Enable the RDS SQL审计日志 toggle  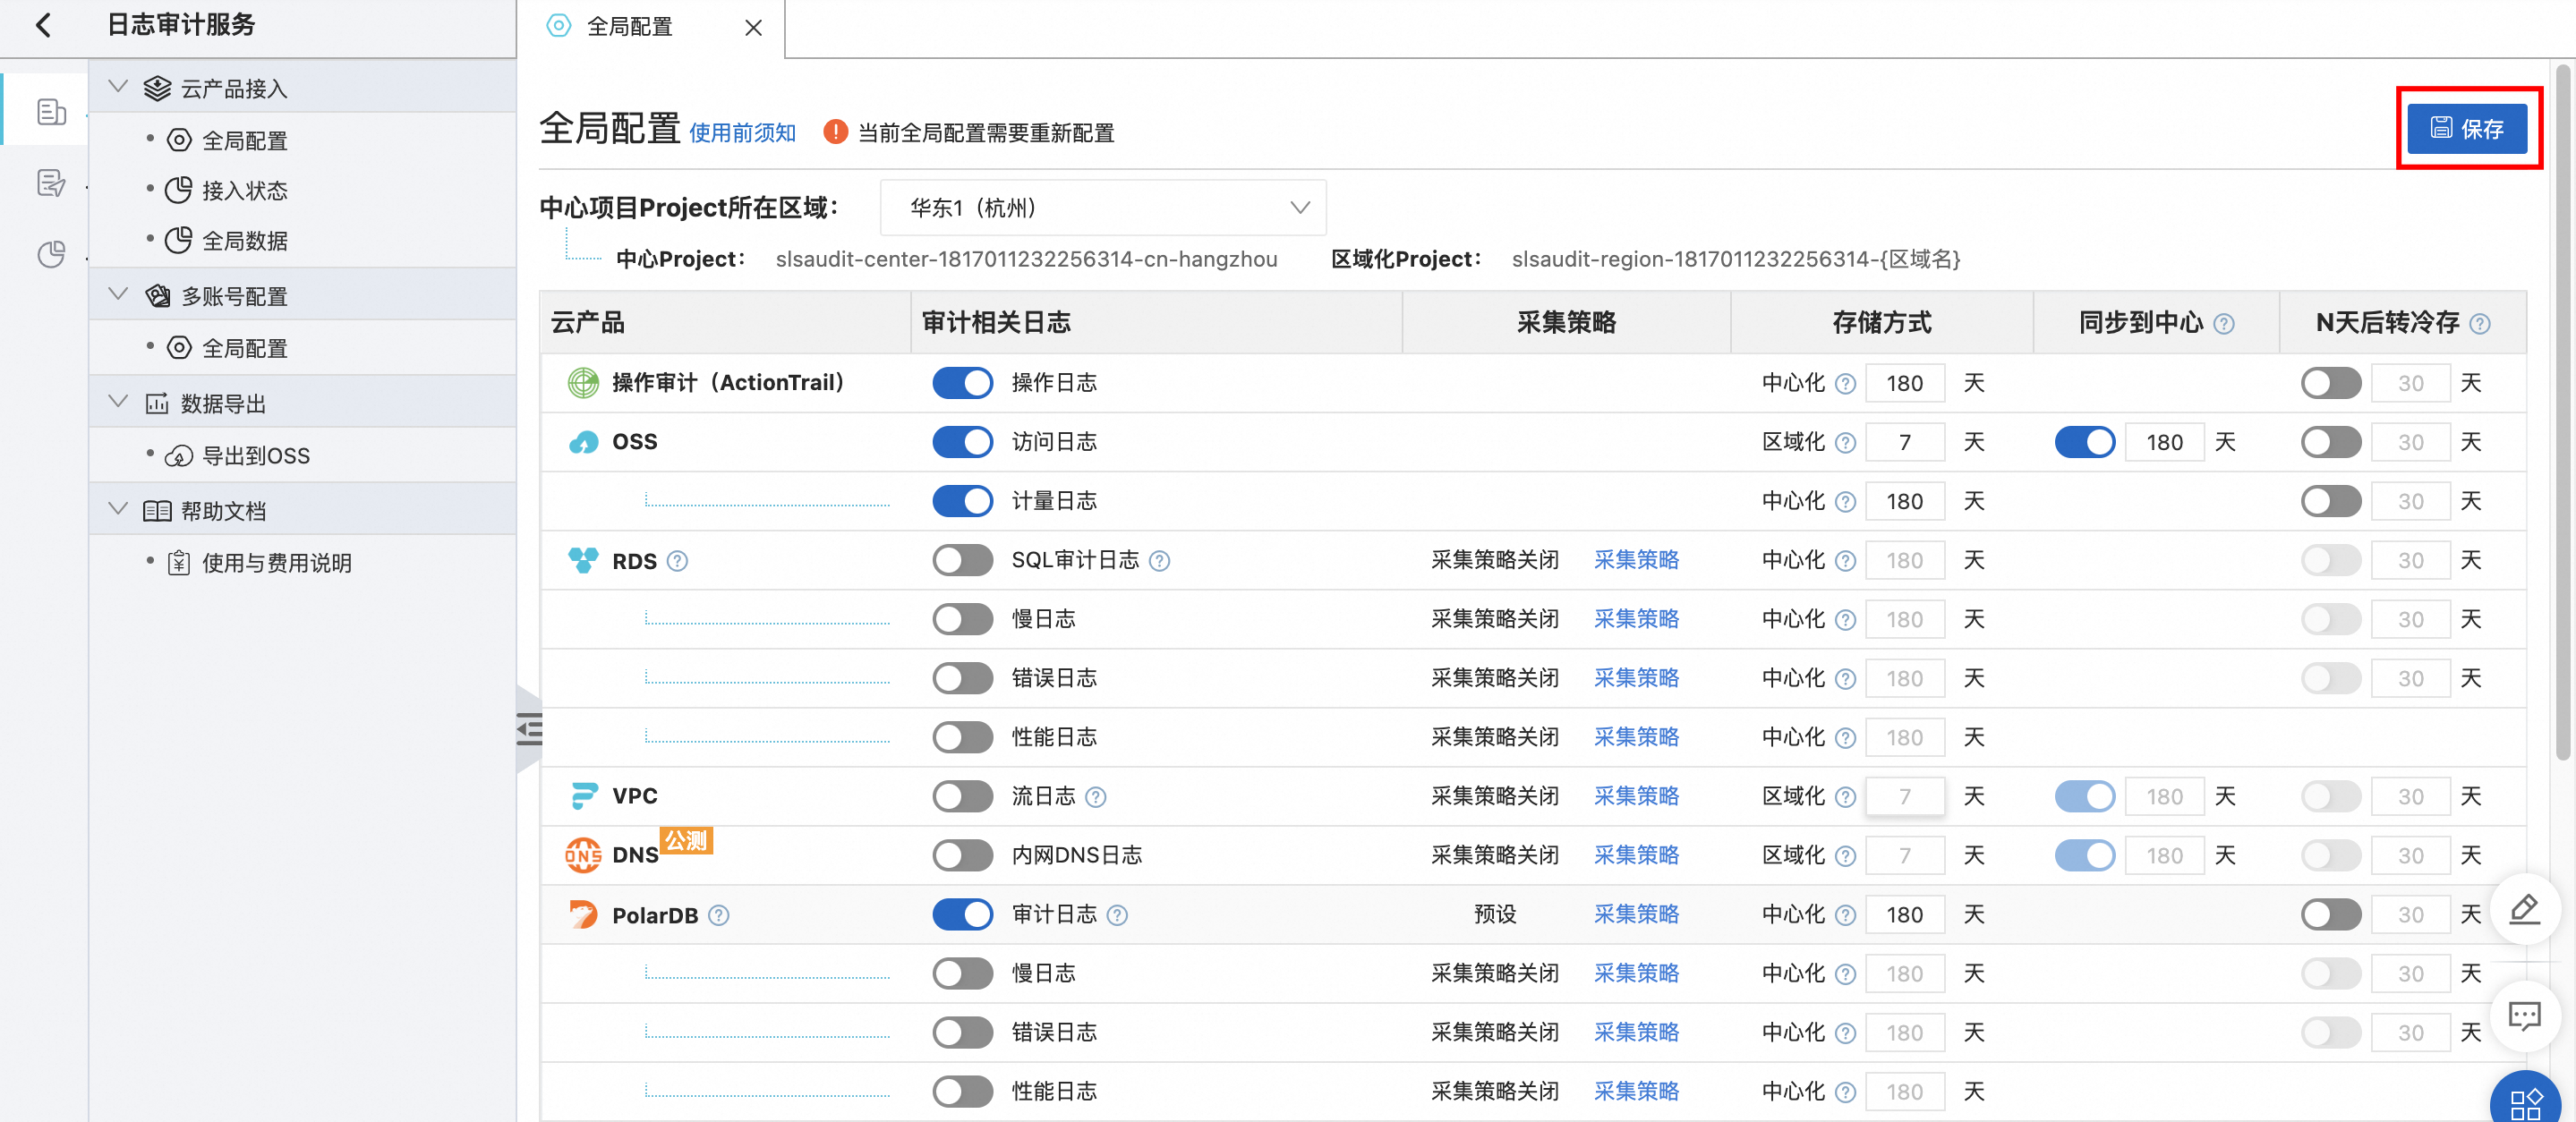coord(962,560)
